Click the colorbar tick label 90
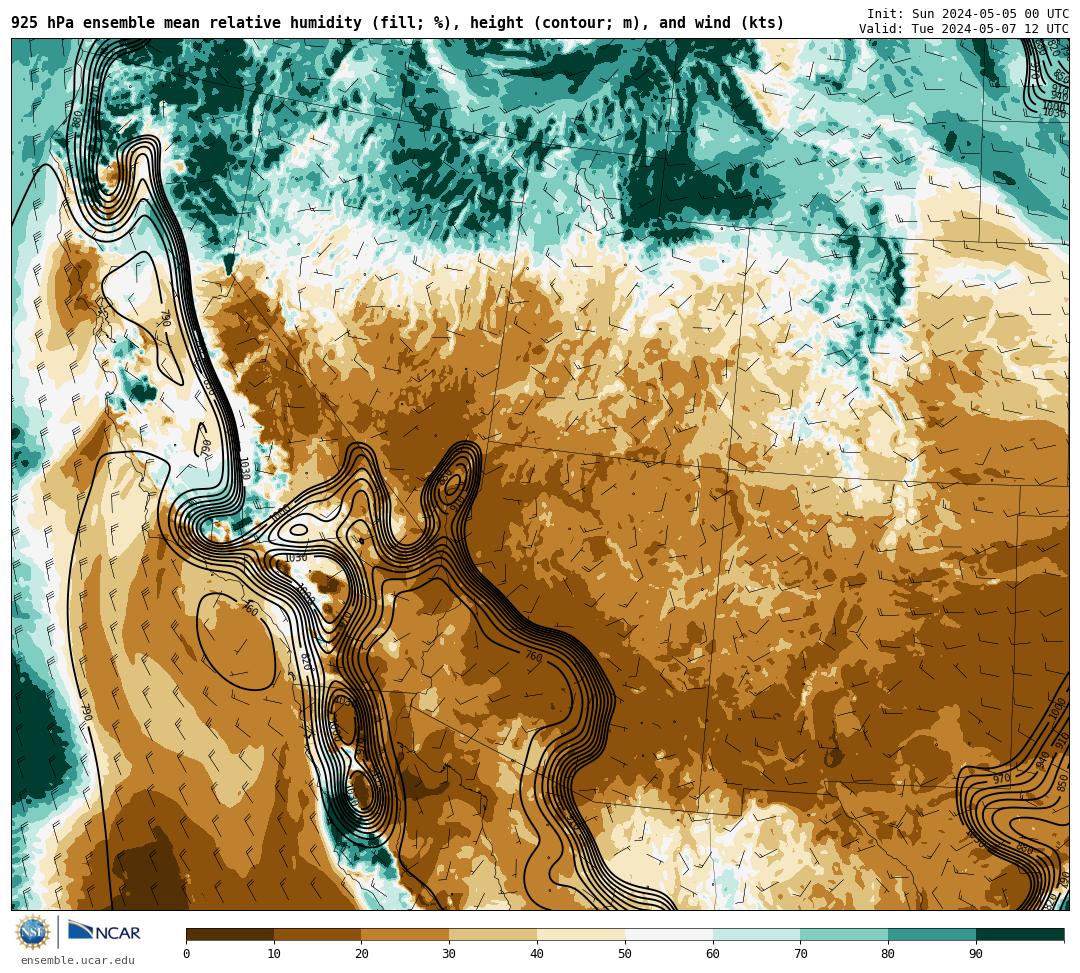Viewport: 1080px width, 973px height. tap(976, 954)
